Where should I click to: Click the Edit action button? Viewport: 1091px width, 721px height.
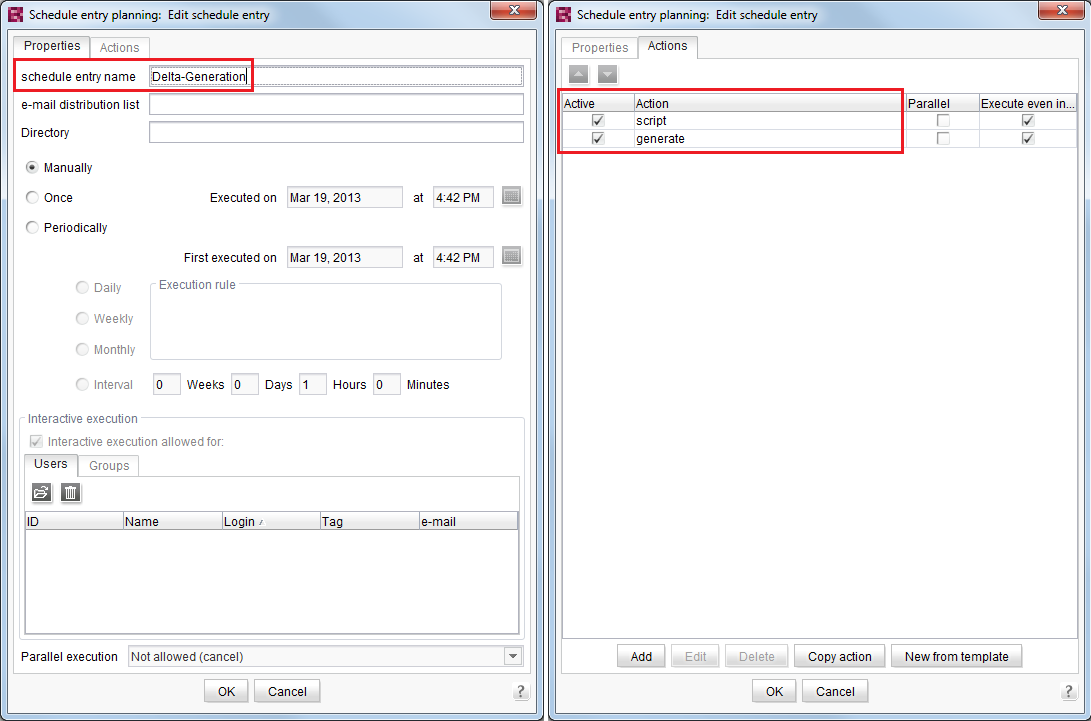[695, 656]
